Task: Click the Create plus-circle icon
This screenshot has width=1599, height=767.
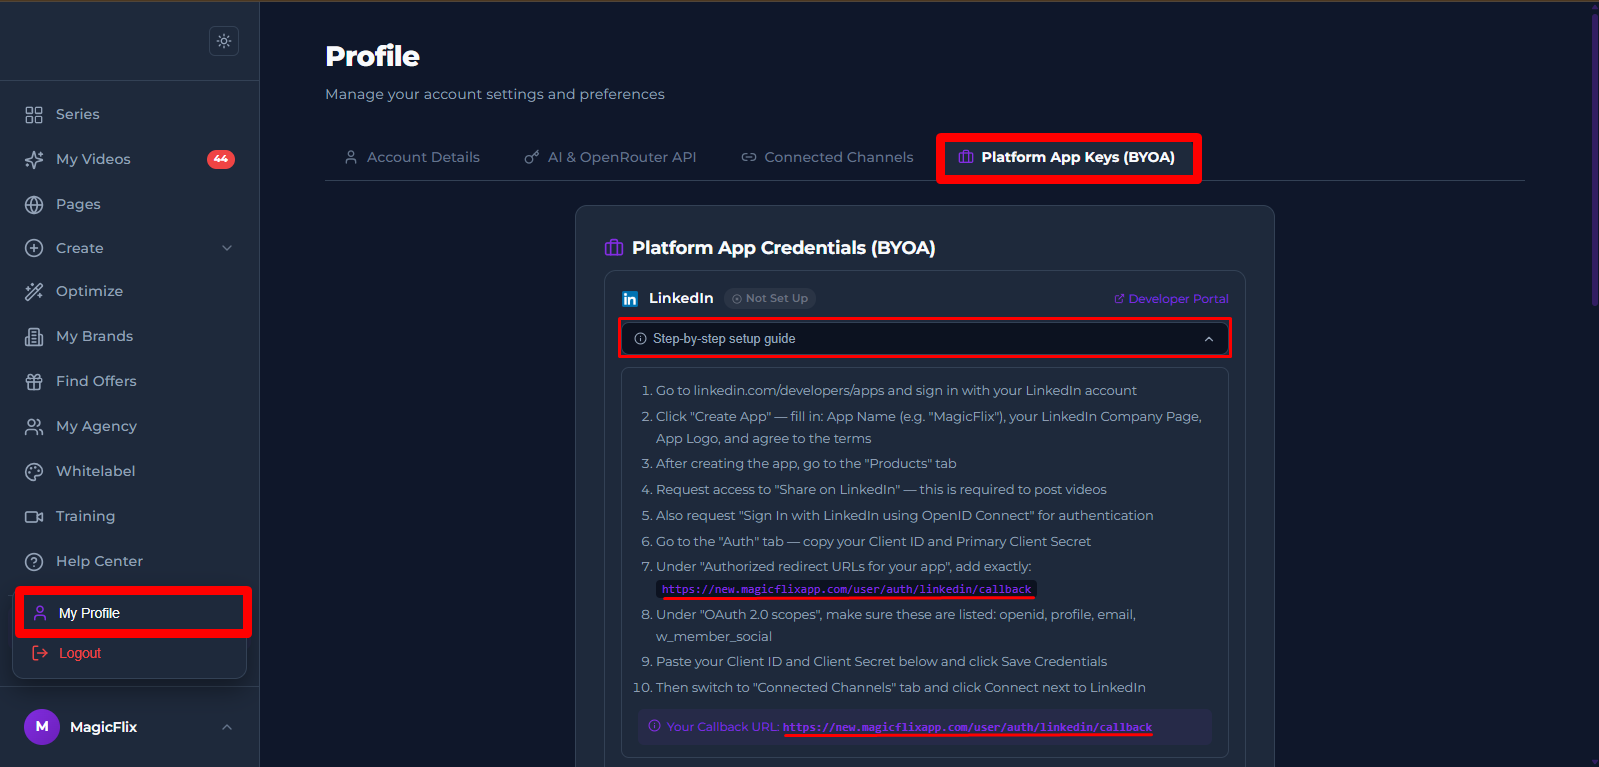Action: 34,248
